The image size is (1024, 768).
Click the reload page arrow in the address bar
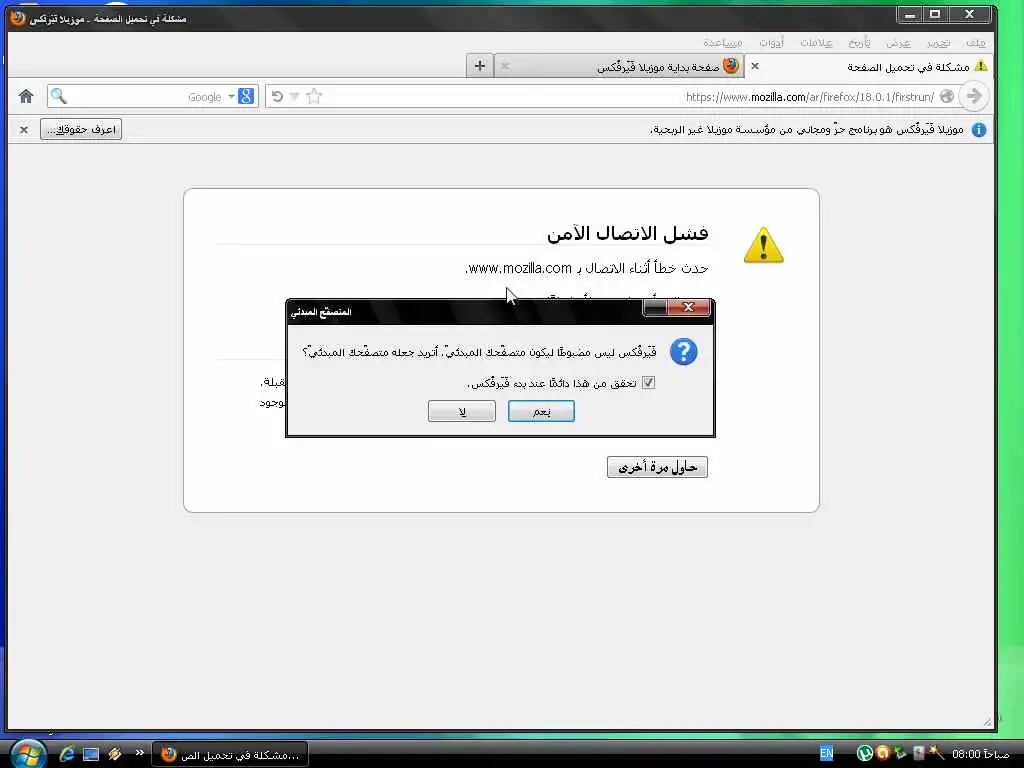pos(278,97)
